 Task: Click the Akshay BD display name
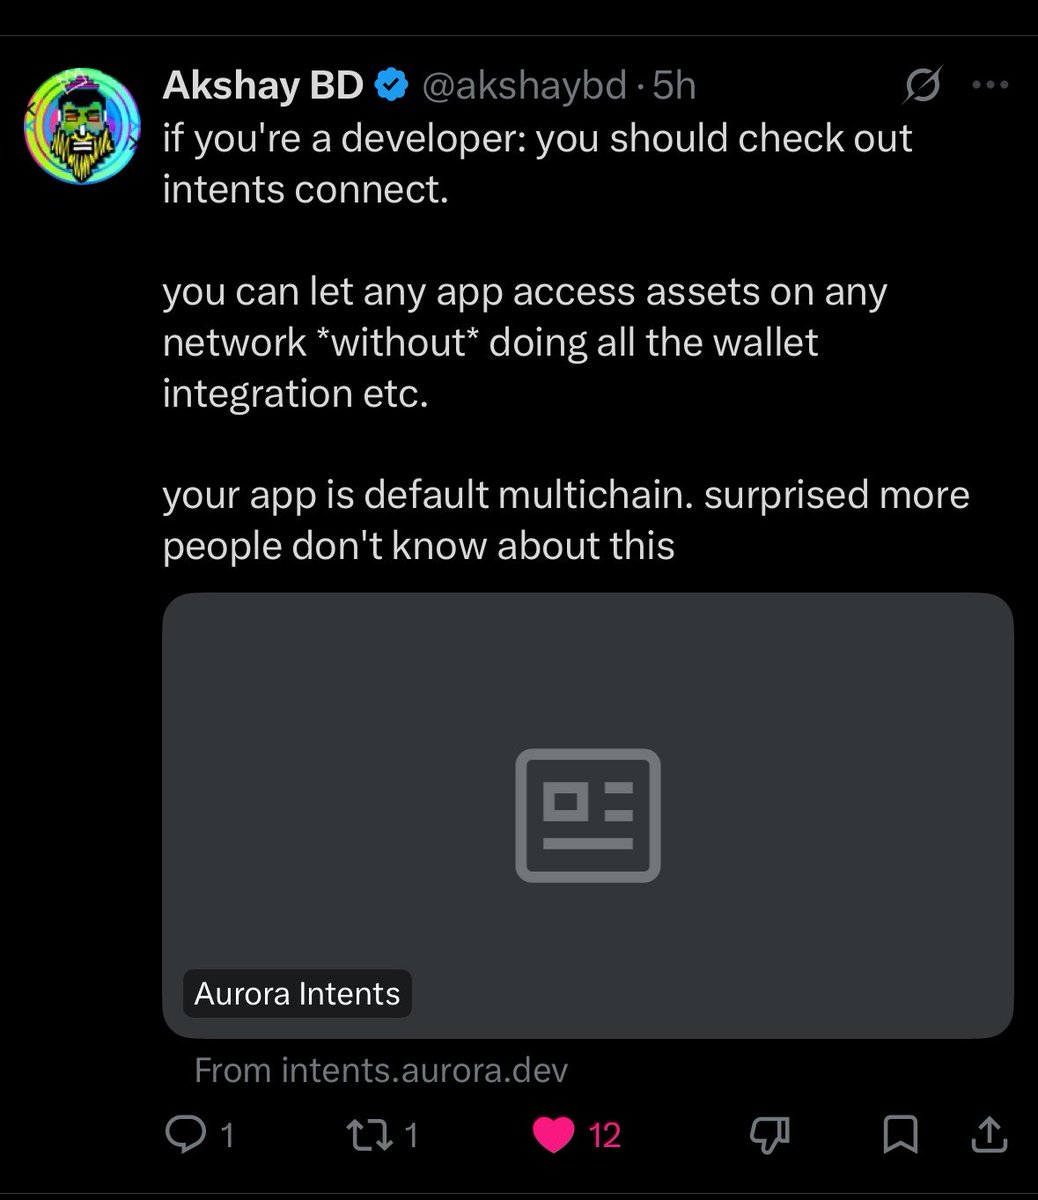tap(263, 87)
